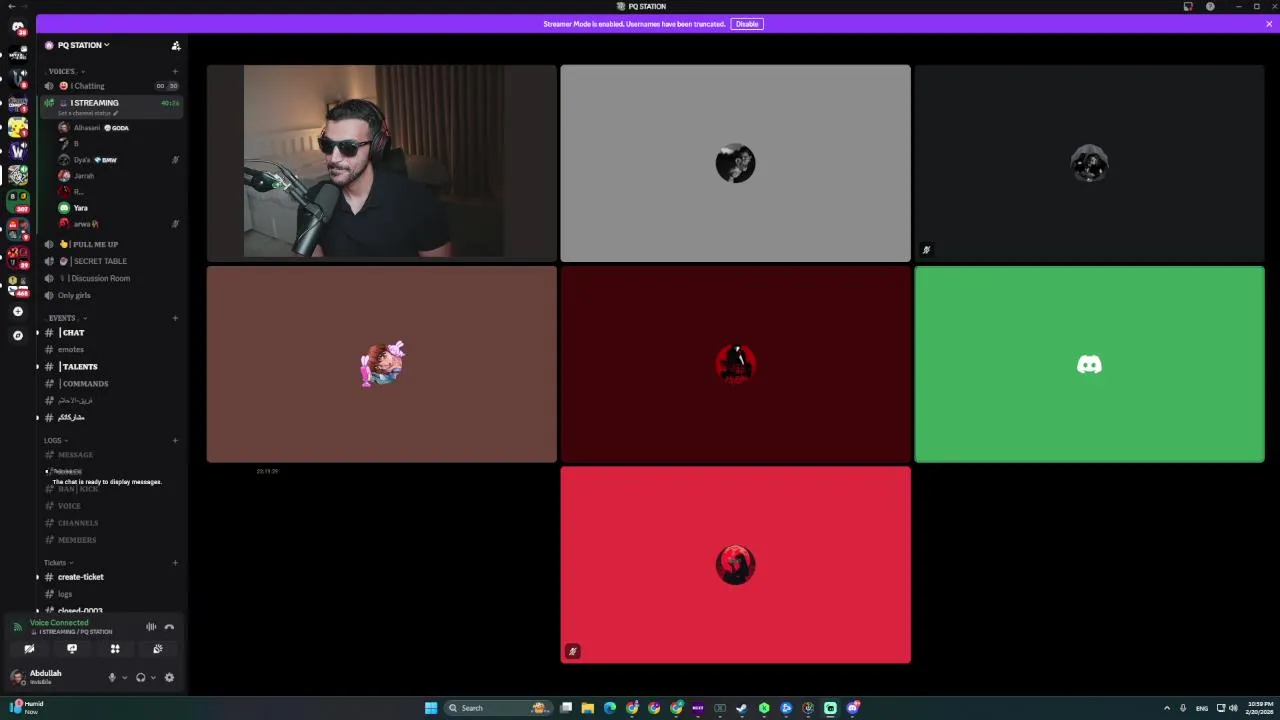Join the PULL ME UP voice channel
This screenshot has height=720, width=1280.
(111, 244)
